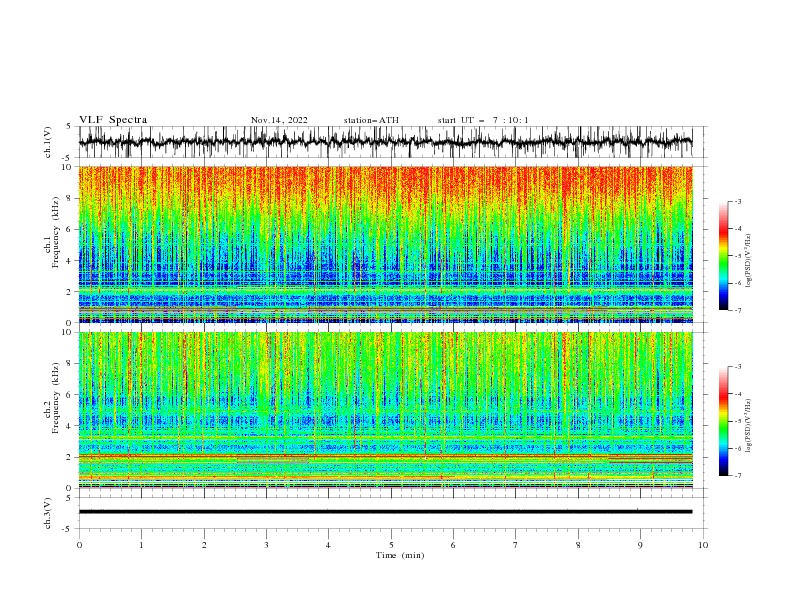This screenshot has height=612, width=792.
Task: Click the "VLF Spectra" title text
Action: click(x=113, y=120)
